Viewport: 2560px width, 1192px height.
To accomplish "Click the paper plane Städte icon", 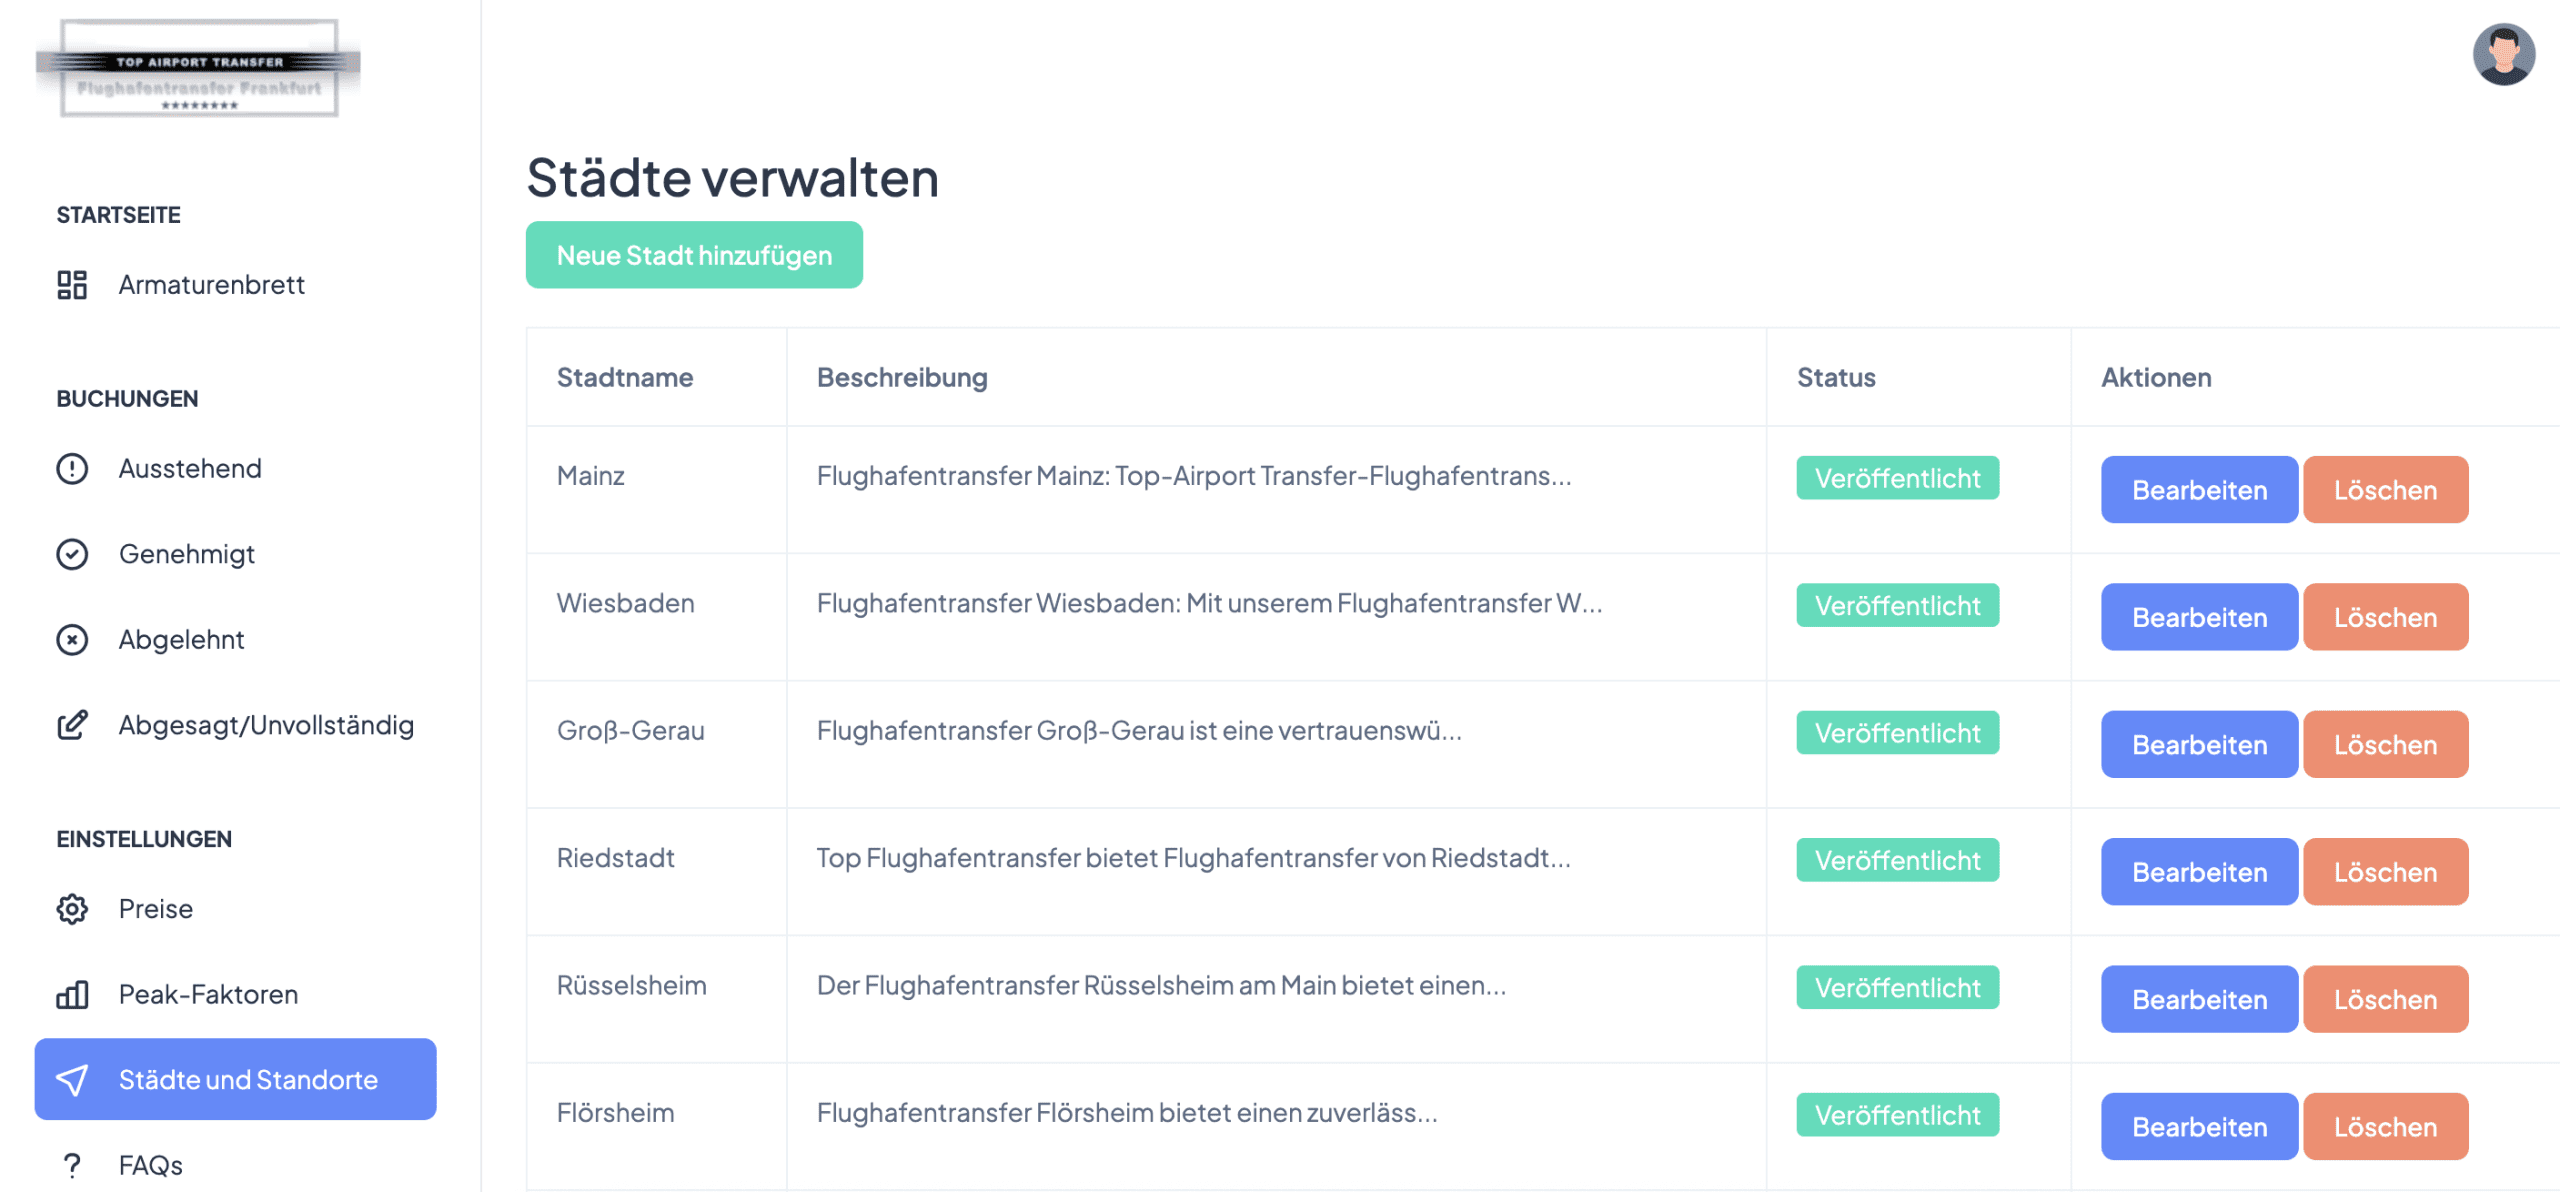I will tap(72, 1080).
